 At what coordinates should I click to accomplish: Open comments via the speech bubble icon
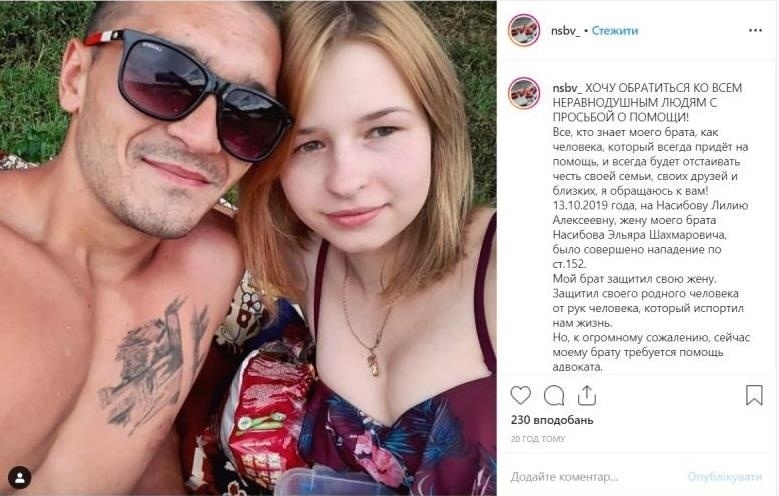553,396
